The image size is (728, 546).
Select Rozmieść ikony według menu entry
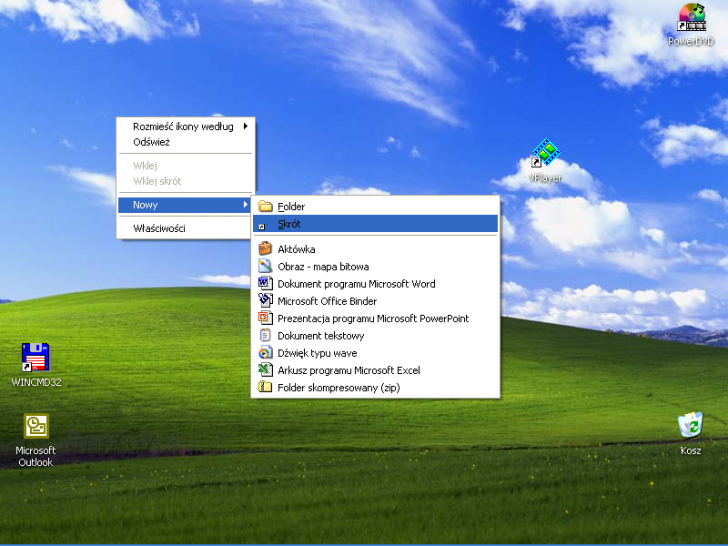click(185, 126)
